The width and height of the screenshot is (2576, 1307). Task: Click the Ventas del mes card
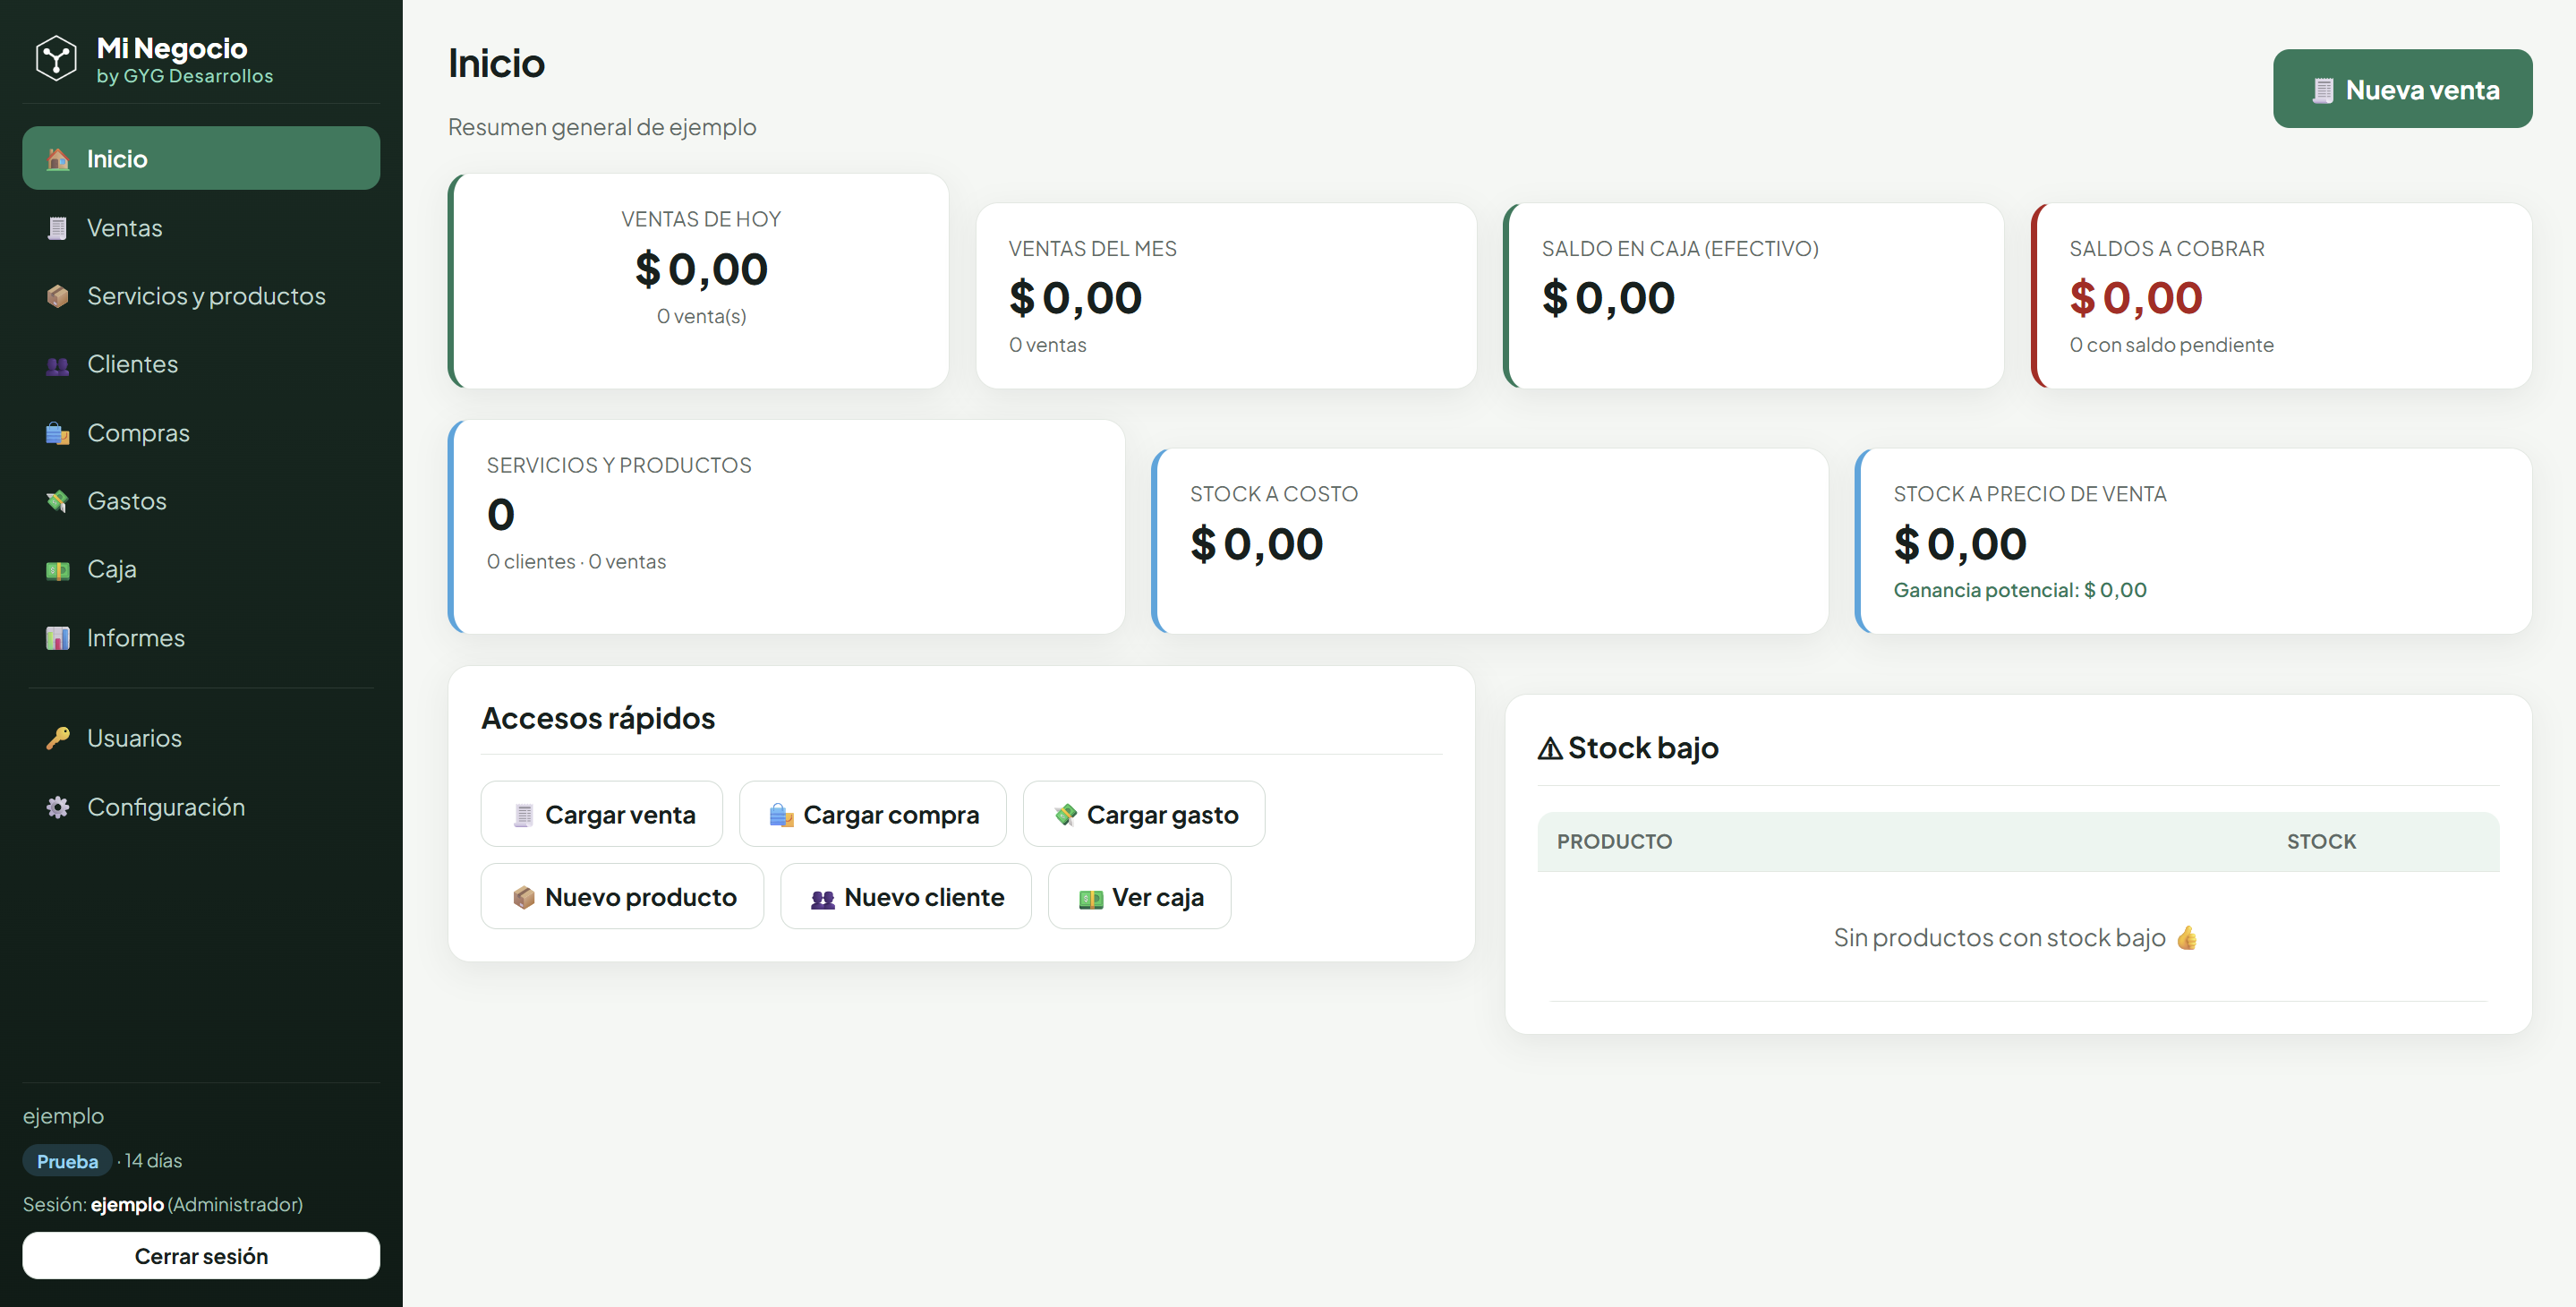click(1226, 296)
